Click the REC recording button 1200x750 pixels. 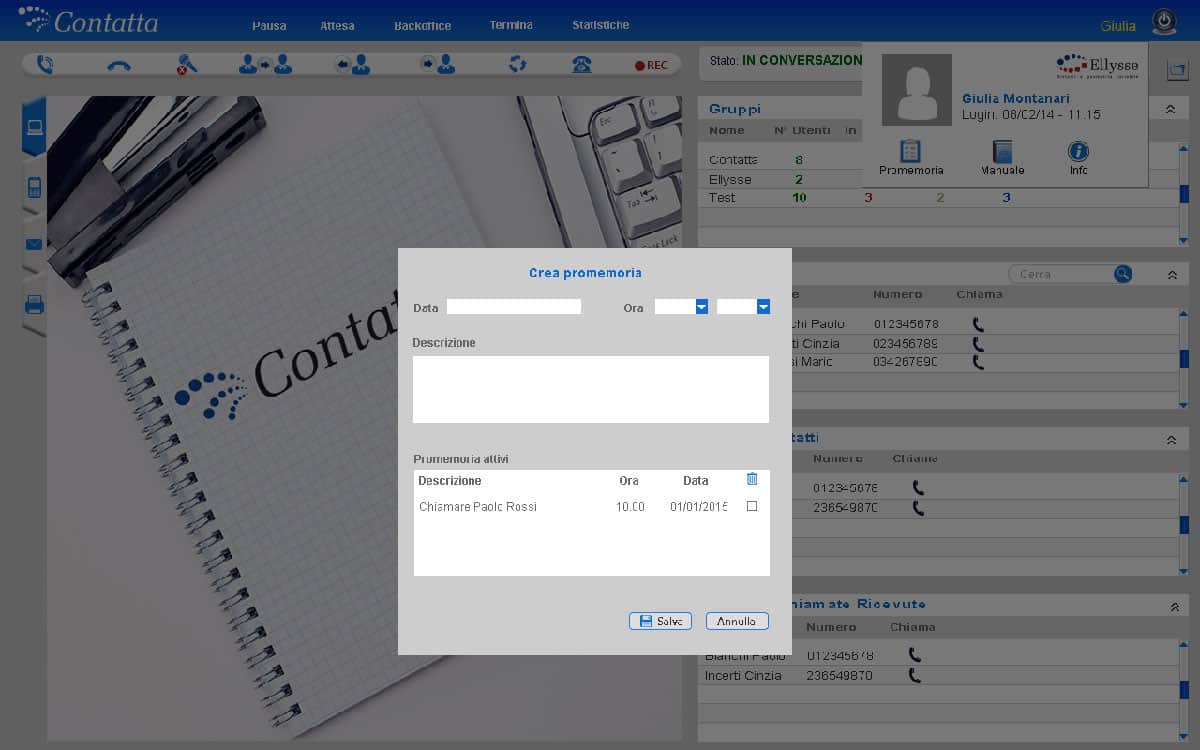[651, 65]
